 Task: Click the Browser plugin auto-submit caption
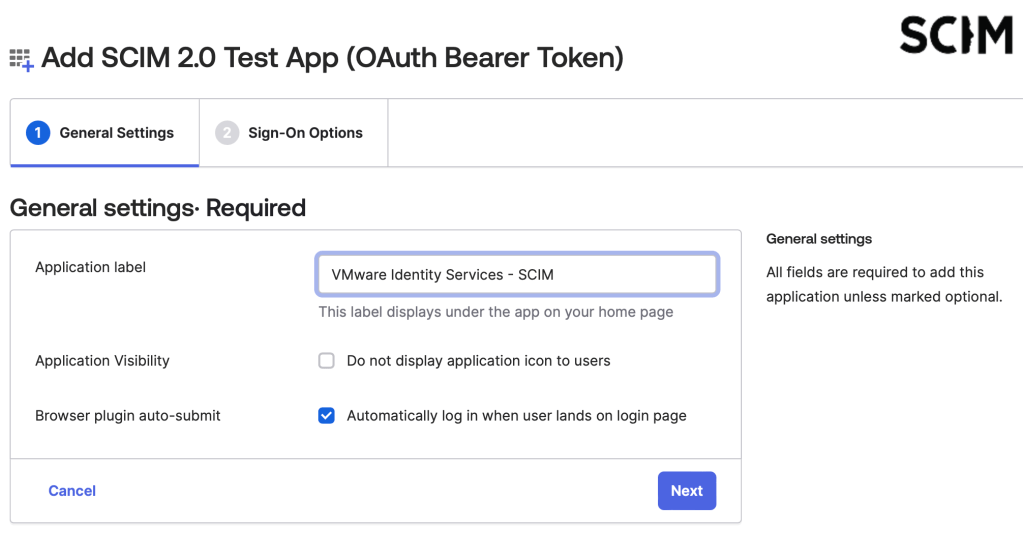tap(128, 416)
